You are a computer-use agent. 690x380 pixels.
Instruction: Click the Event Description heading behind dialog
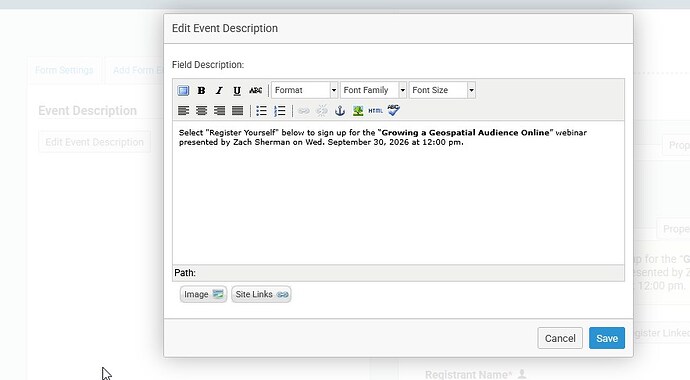tap(88, 110)
